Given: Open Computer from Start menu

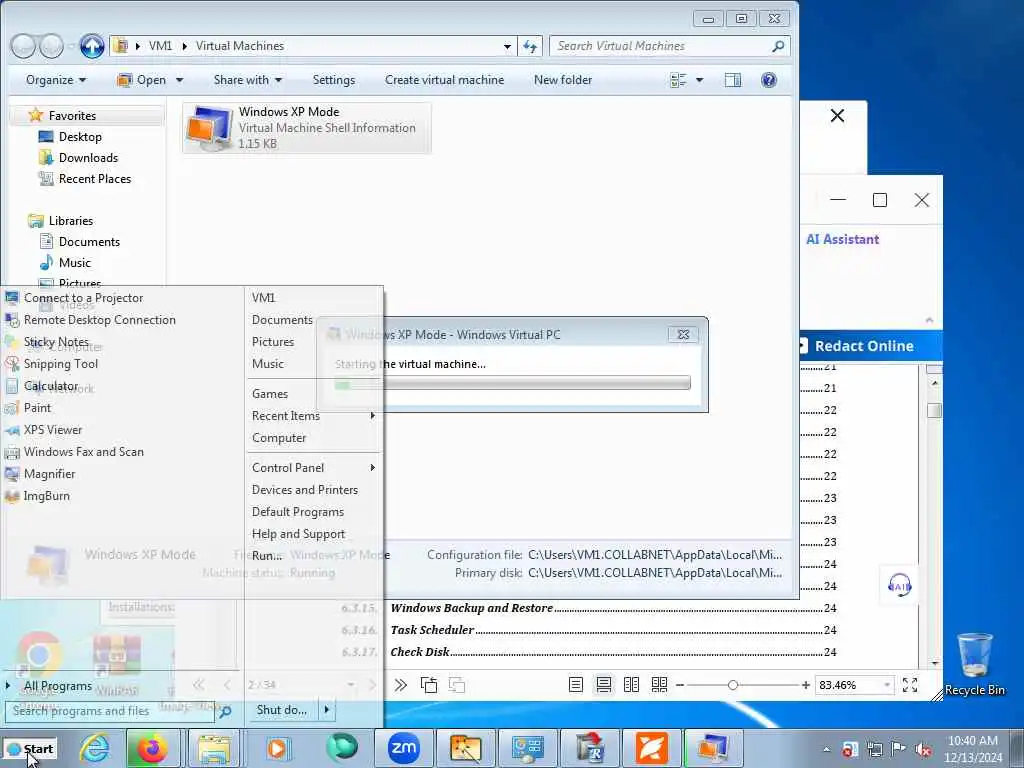Looking at the screenshot, I should [x=279, y=438].
